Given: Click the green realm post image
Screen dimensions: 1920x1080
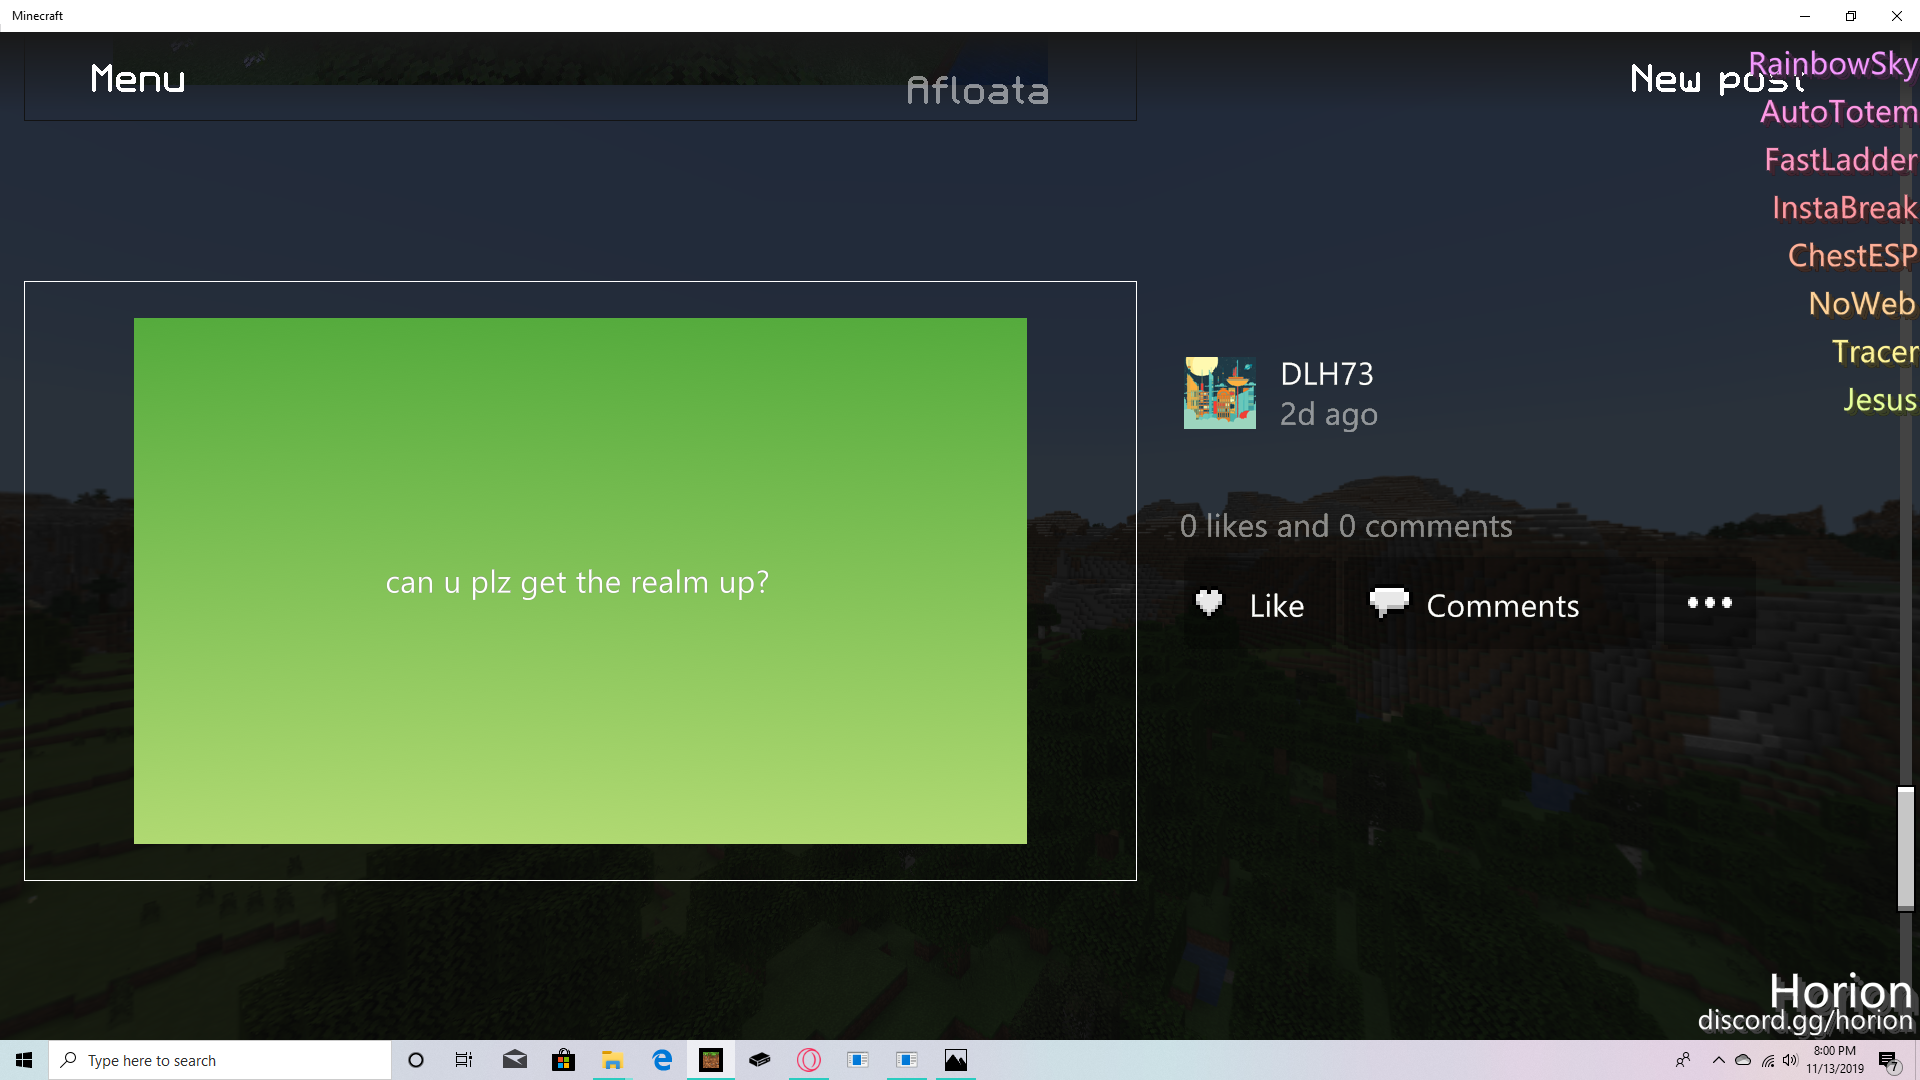Looking at the screenshot, I should pos(580,580).
